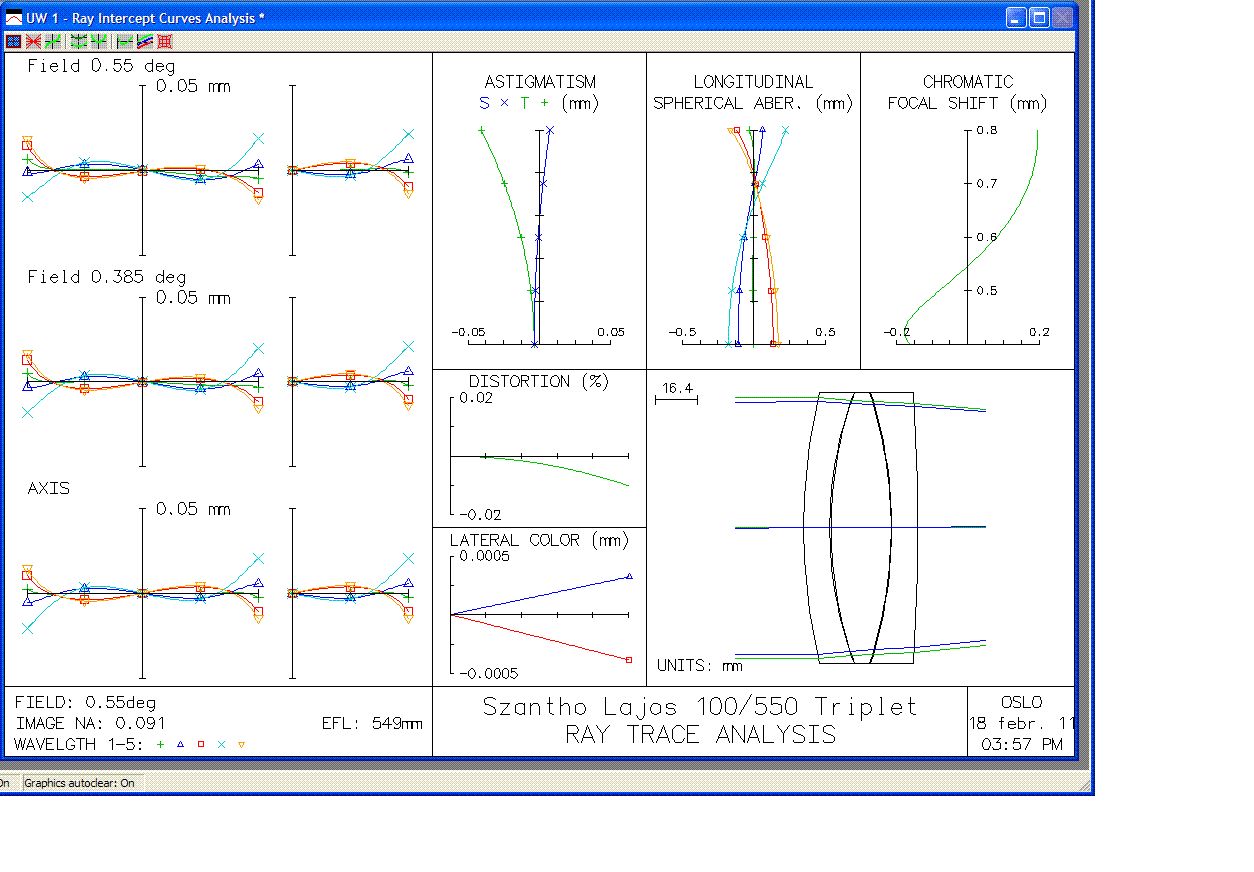Click the red converging rays toolbar icon

tap(33, 41)
